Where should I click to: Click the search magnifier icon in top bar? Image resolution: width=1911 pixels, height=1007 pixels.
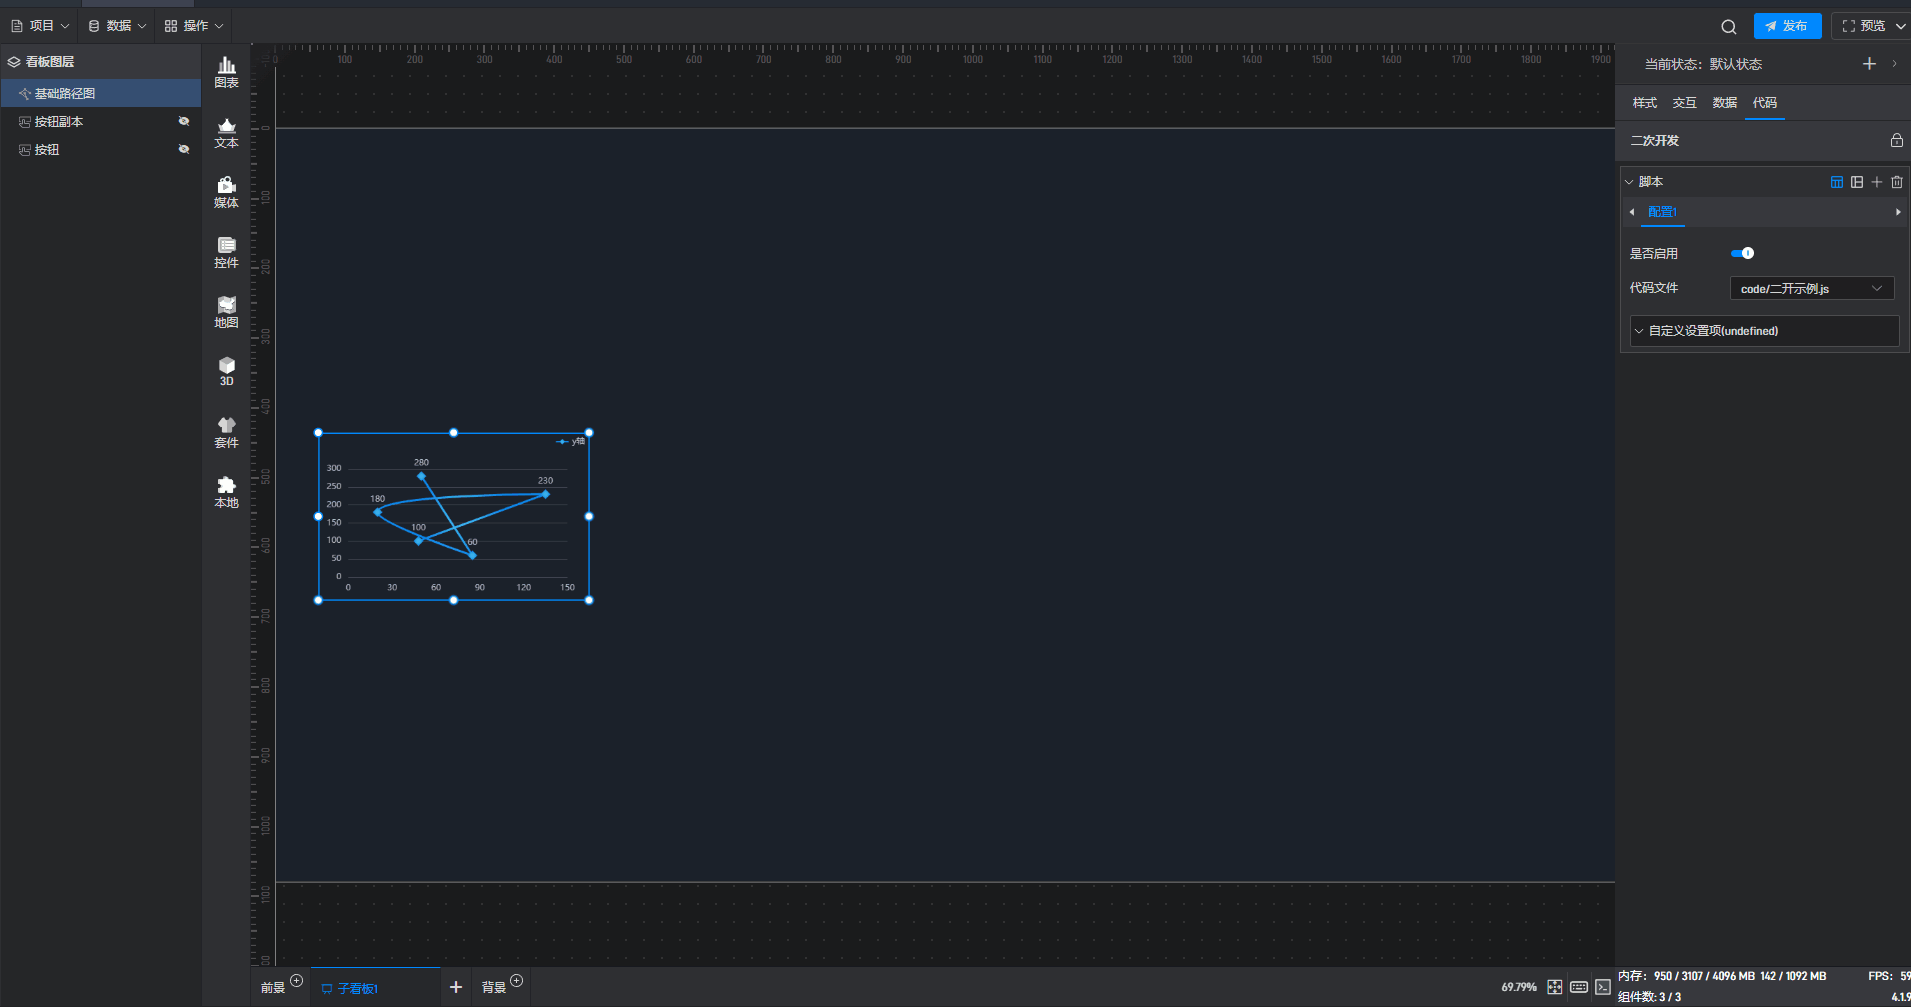tap(1729, 27)
